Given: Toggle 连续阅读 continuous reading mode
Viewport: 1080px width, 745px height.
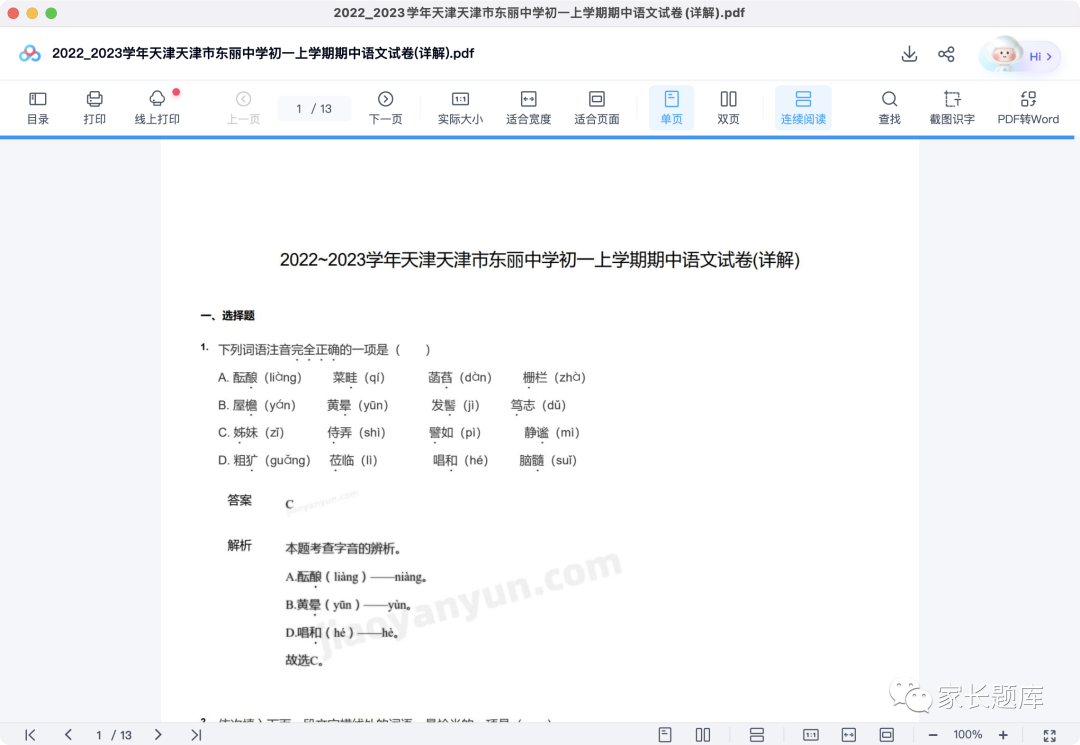Looking at the screenshot, I should pyautogui.click(x=803, y=108).
